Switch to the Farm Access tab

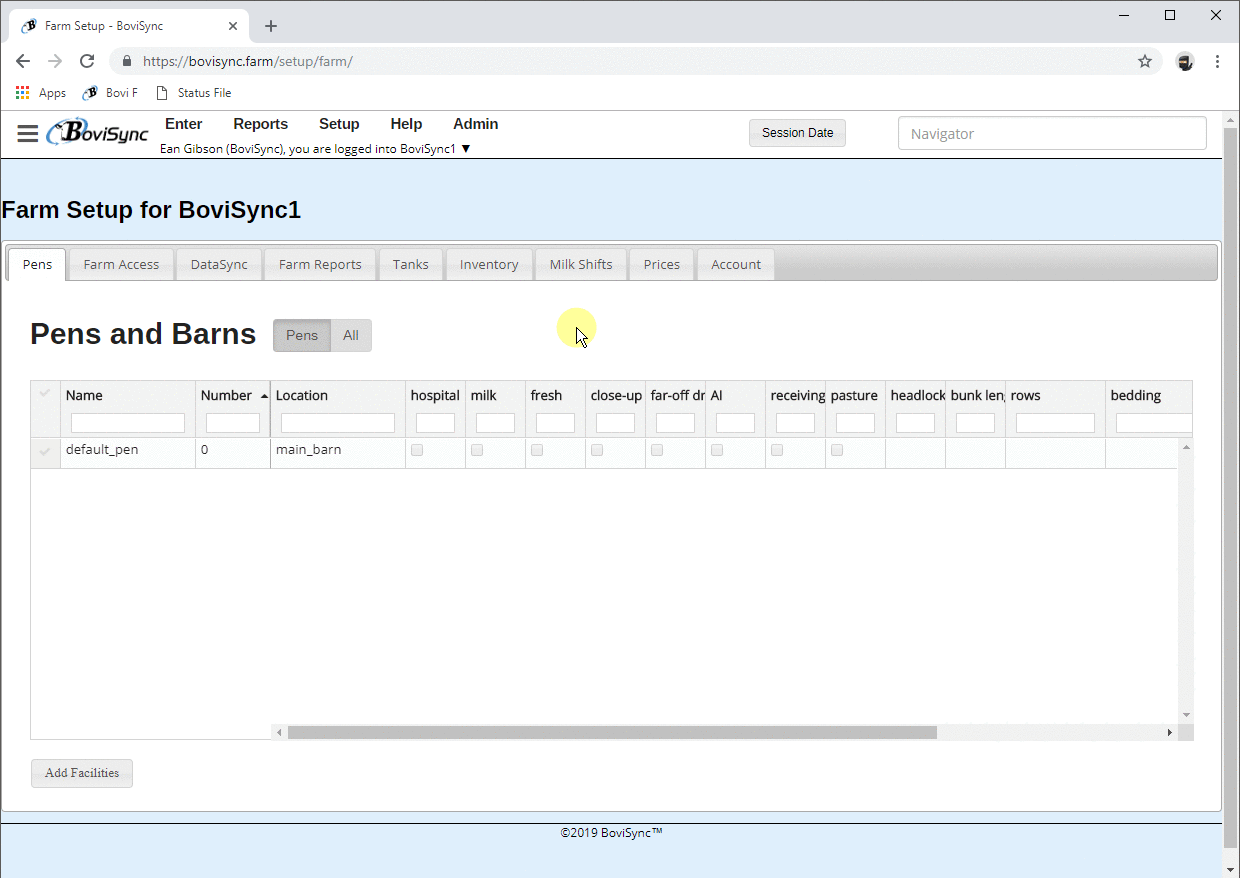point(121,264)
